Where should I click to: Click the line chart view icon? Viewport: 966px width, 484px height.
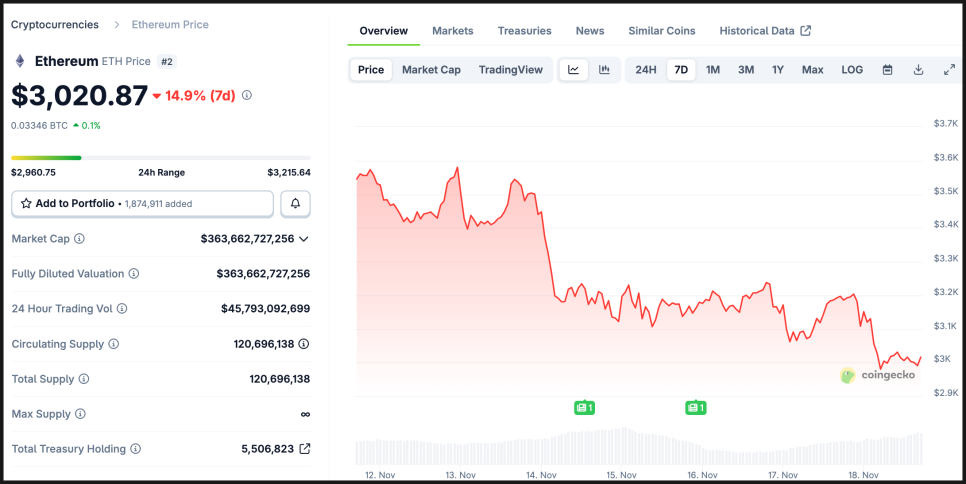tap(573, 70)
